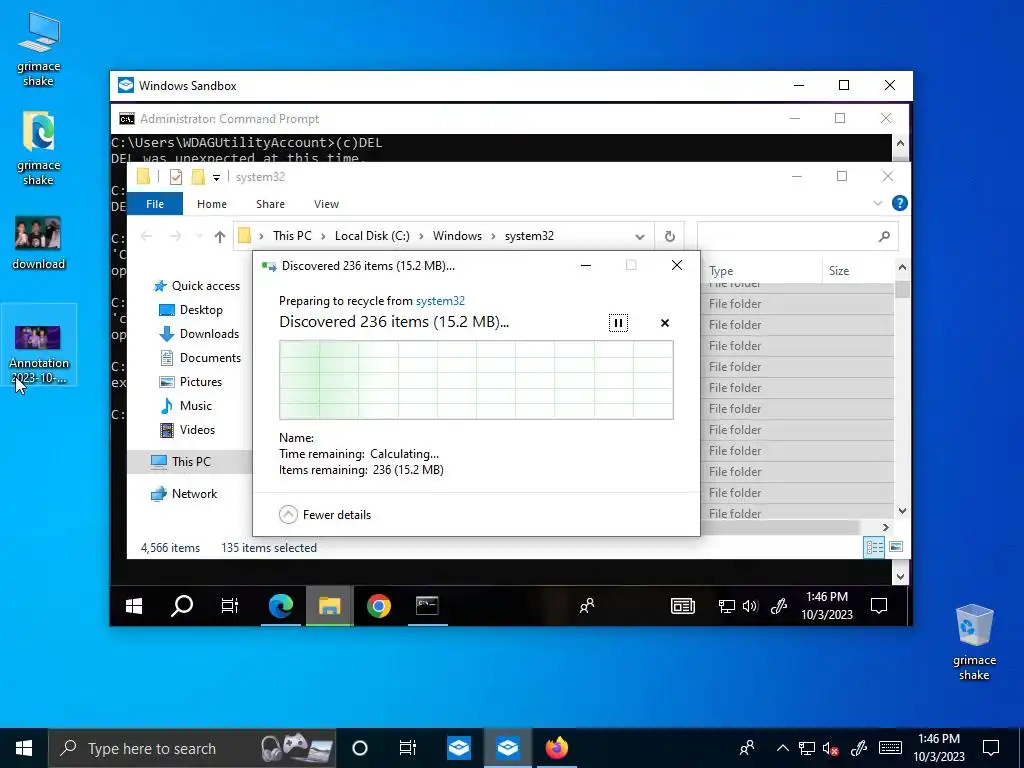
Task: Click the Local Disk (C:) breadcrumb
Action: coord(372,236)
